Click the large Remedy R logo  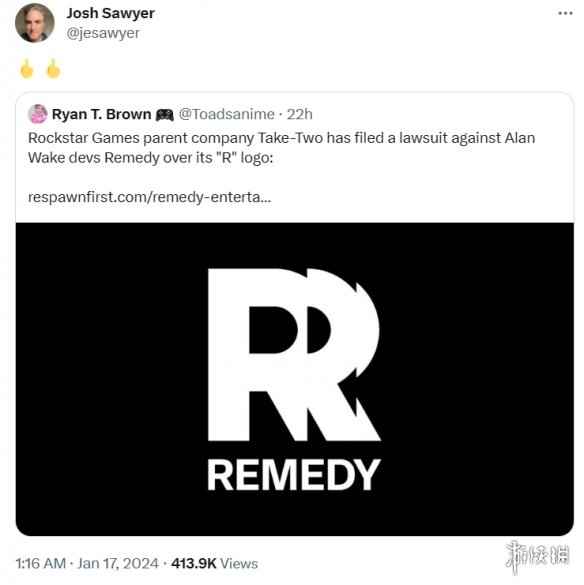click(x=294, y=354)
